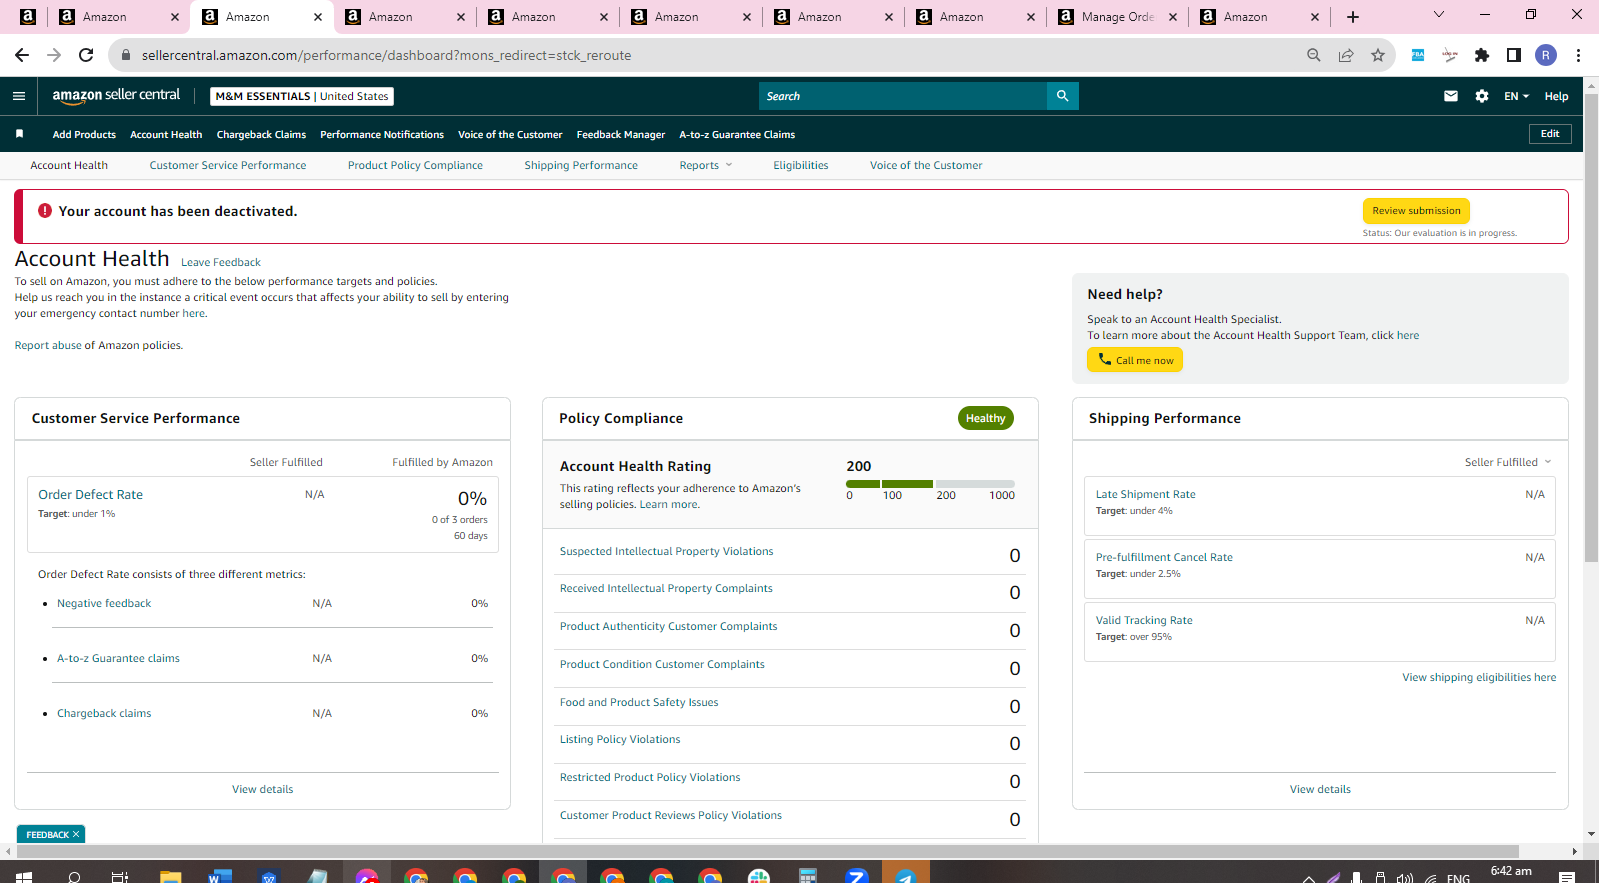The width and height of the screenshot is (1599, 883).
Task: Click the Edit button in the navigation bar
Action: pos(1550,134)
